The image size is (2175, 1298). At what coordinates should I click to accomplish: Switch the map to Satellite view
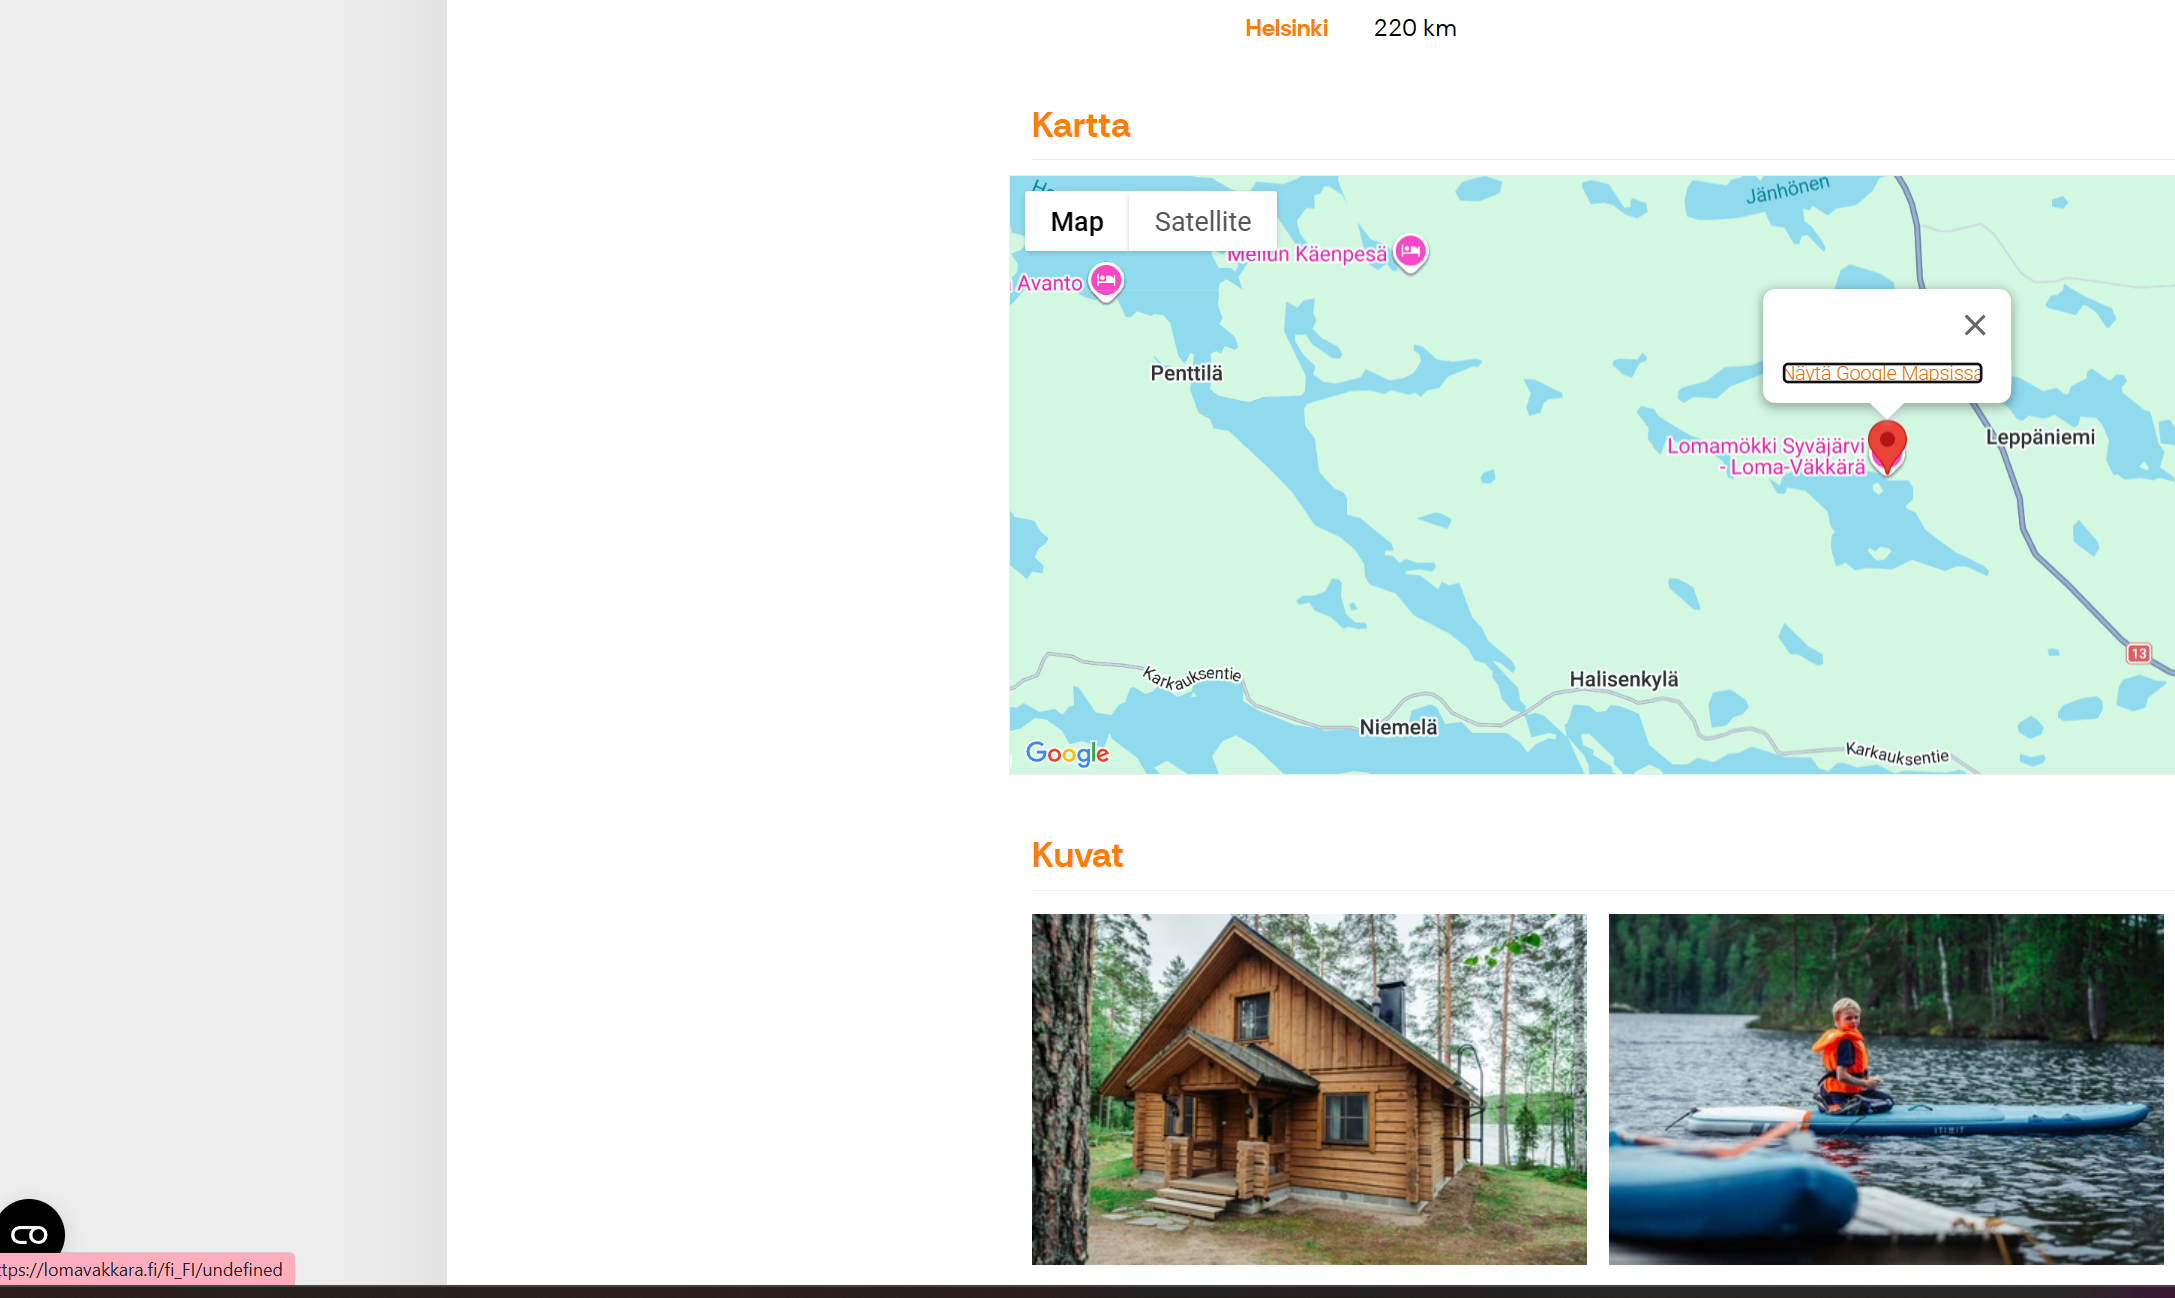[1202, 221]
